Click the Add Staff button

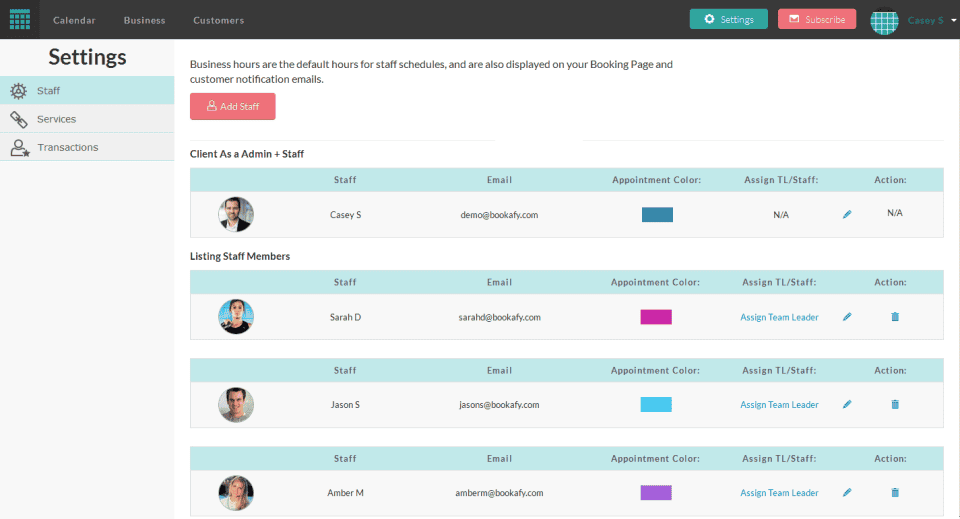coord(232,106)
